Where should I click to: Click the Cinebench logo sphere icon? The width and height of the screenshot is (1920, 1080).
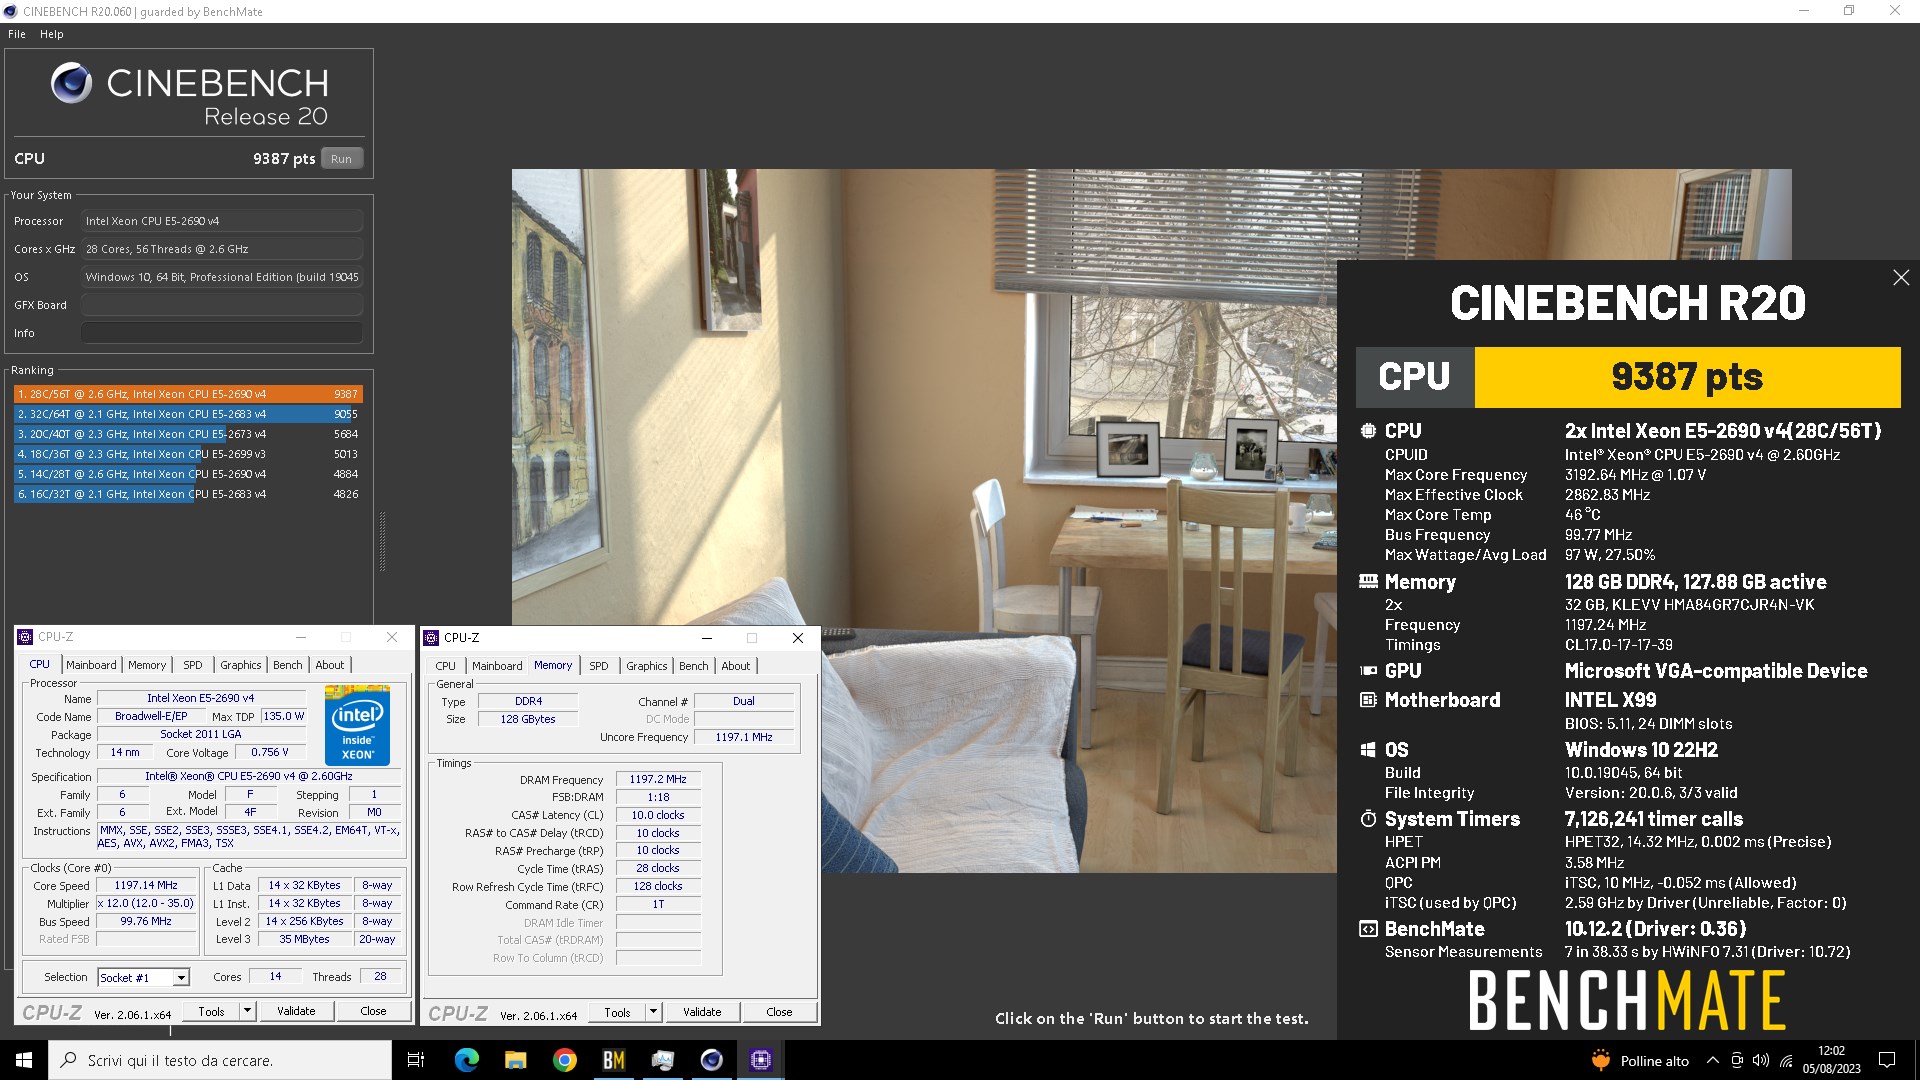71,83
